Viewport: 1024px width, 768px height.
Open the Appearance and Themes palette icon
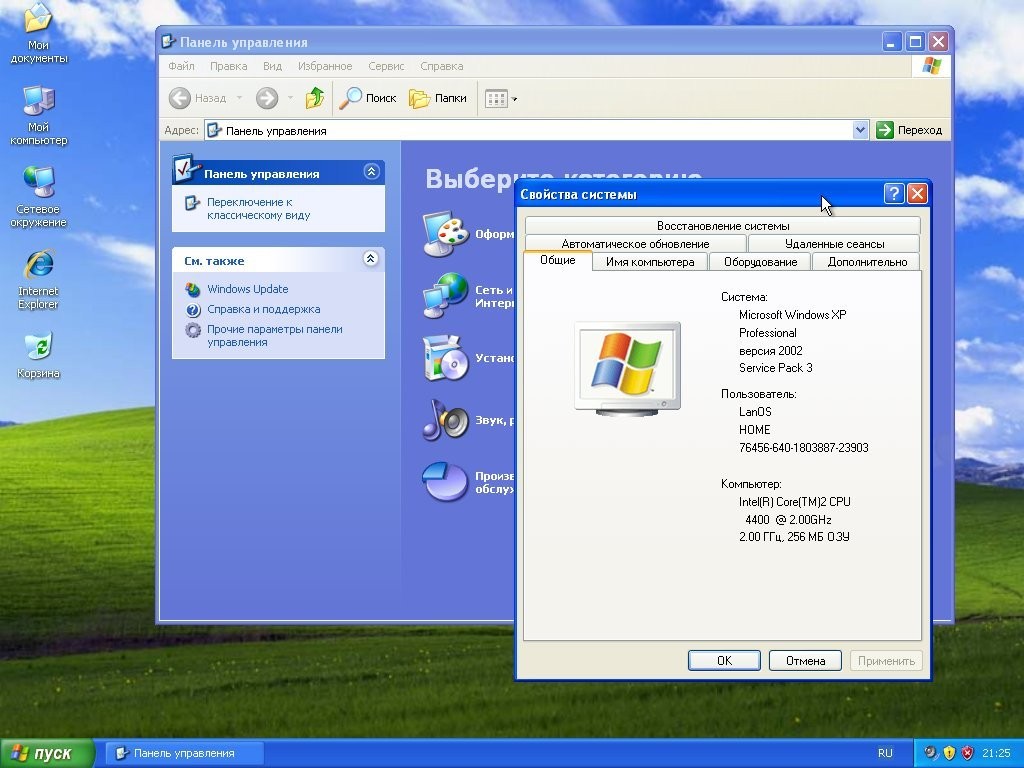click(445, 233)
